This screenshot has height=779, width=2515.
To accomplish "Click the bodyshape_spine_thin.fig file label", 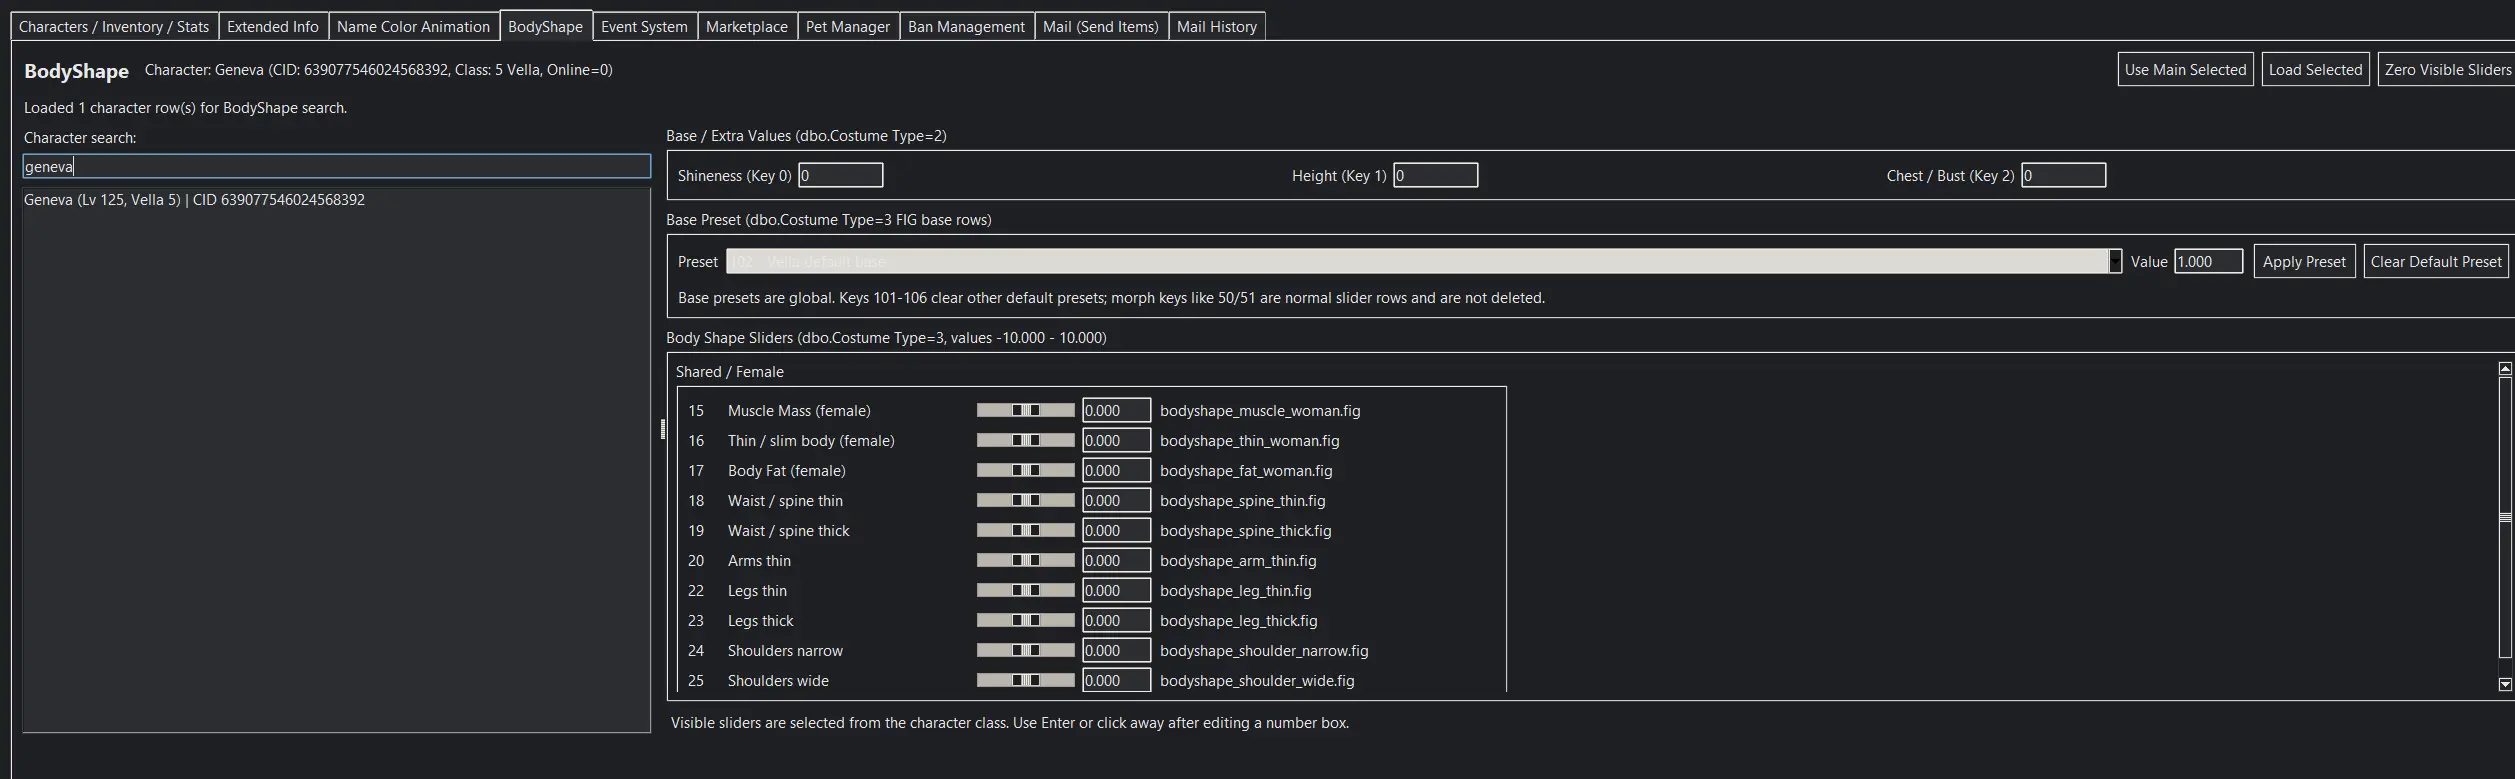I will pos(1242,501).
